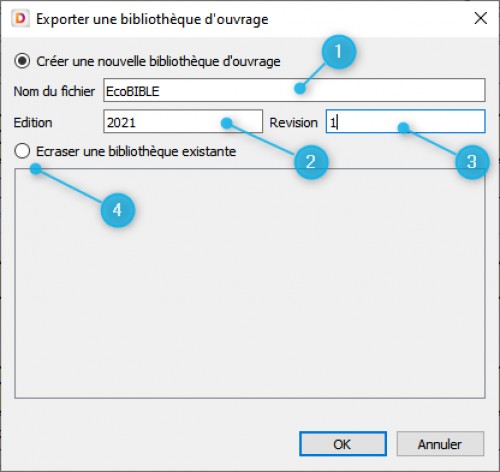Click into the Revision input field
The height and width of the screenshot is (472, 500).
click(x=405, y=121)
